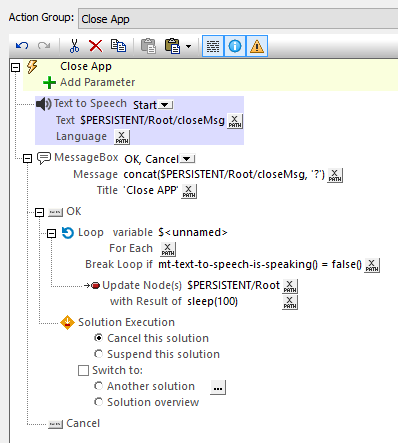Click the loop variable $<unnamed> field

(x=193, y=232)
